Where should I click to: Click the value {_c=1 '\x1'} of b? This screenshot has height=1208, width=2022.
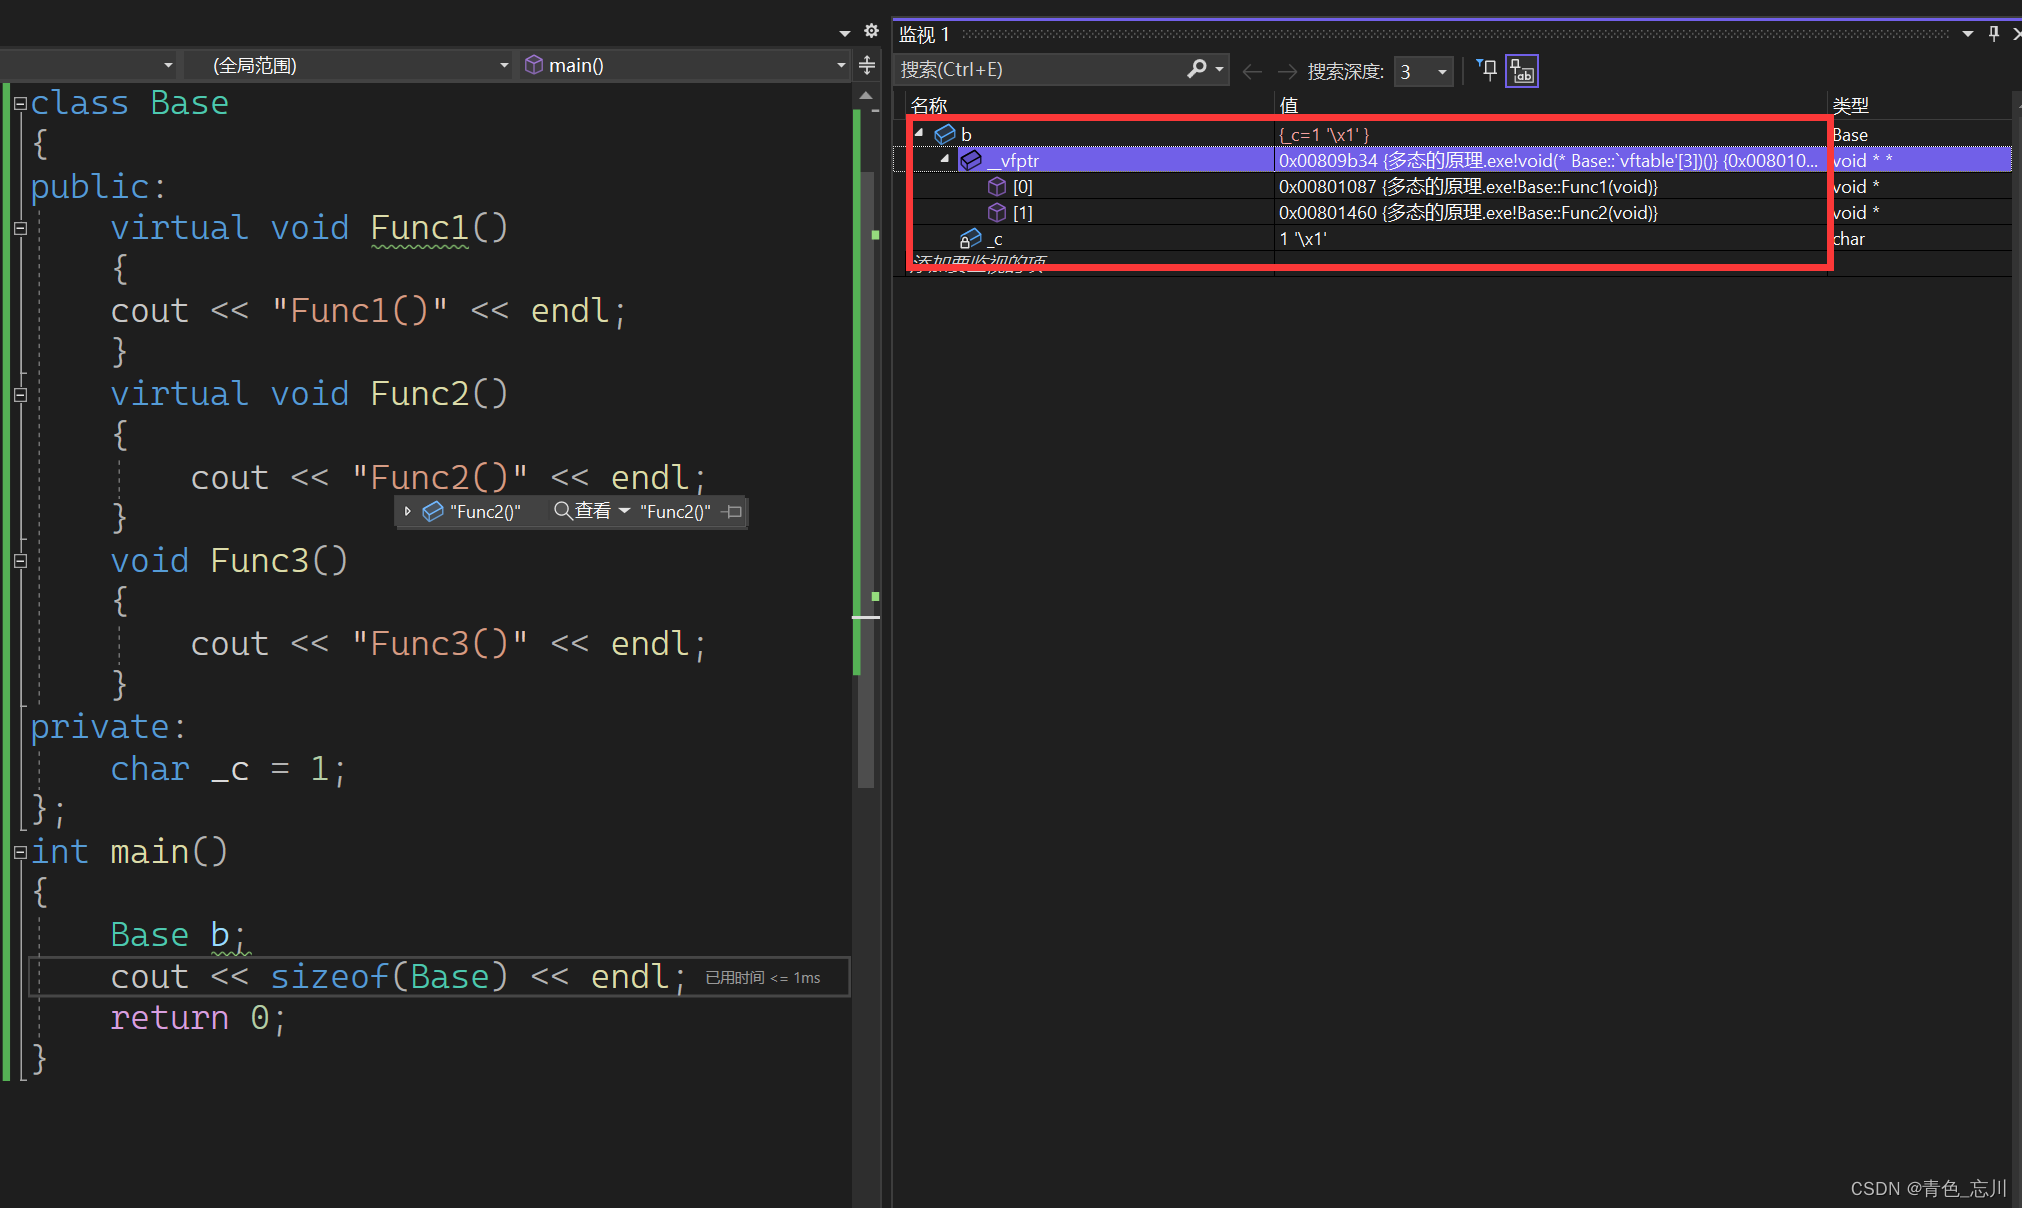point(1324,134)
